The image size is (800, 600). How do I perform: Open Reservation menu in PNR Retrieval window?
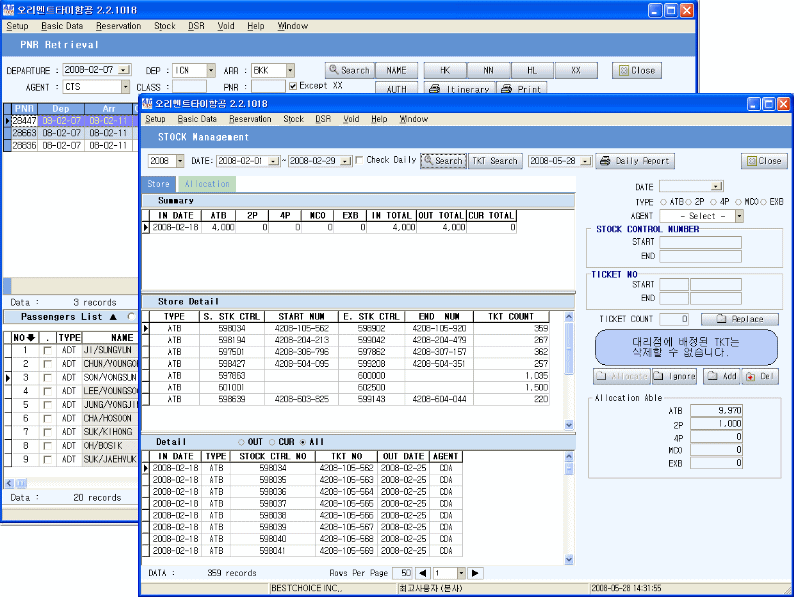[118, 26]
